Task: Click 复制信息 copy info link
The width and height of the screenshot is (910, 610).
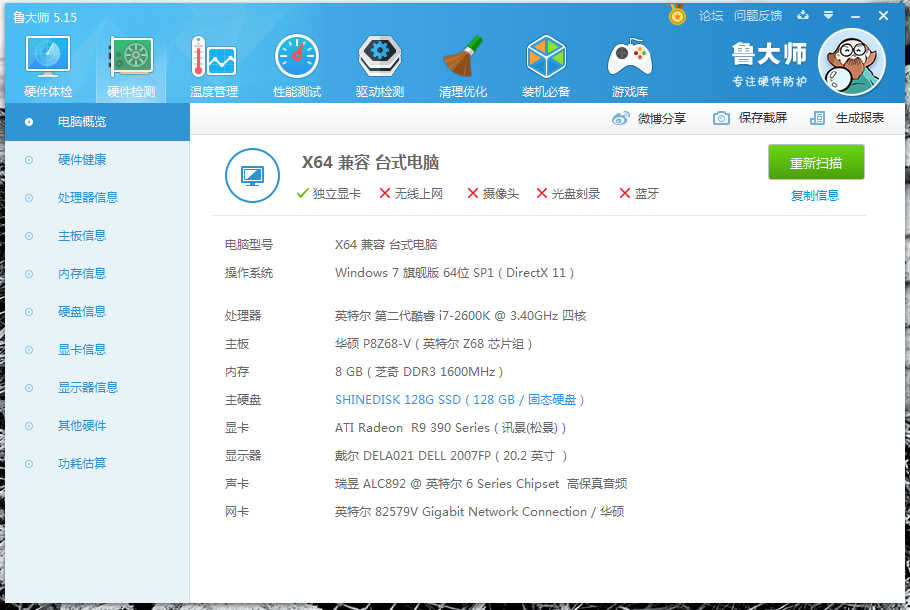Action: tap(815, 196)
